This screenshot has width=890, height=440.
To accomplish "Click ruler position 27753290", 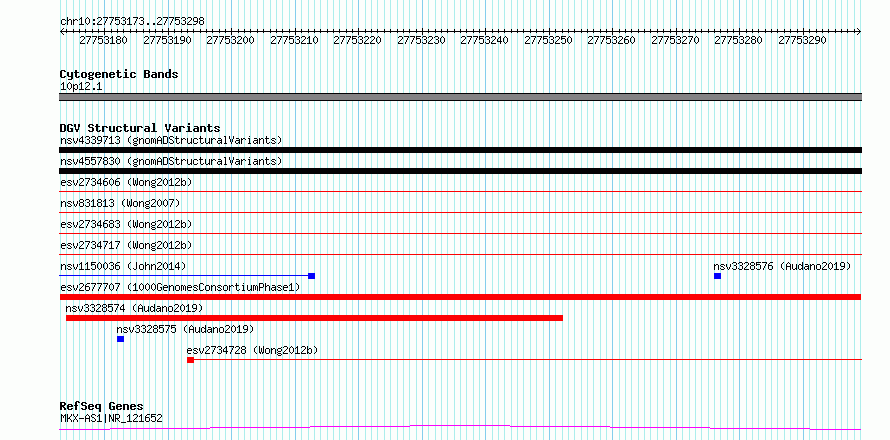I will [x=803, y=40].
